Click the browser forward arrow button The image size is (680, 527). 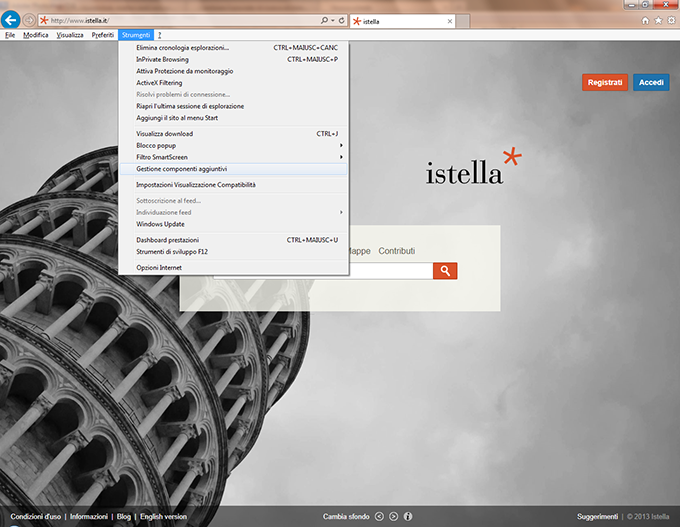(x=29, y=20)
